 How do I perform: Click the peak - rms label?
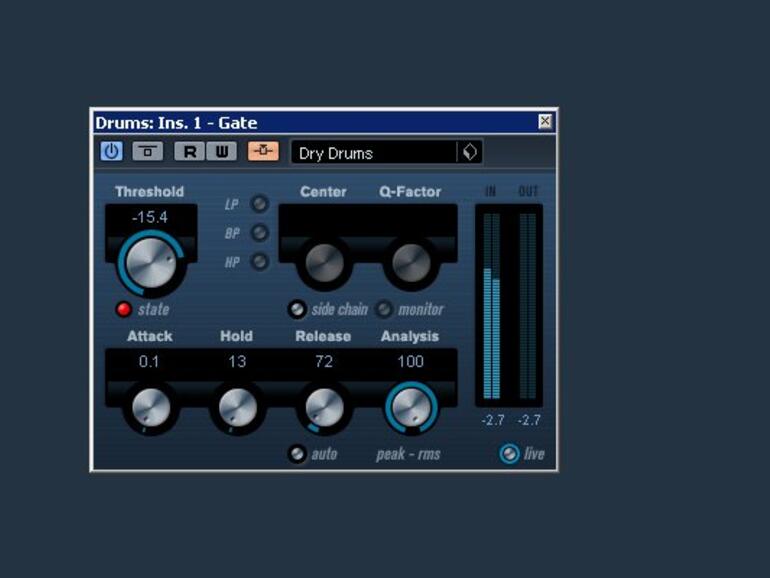coord(408,454)
